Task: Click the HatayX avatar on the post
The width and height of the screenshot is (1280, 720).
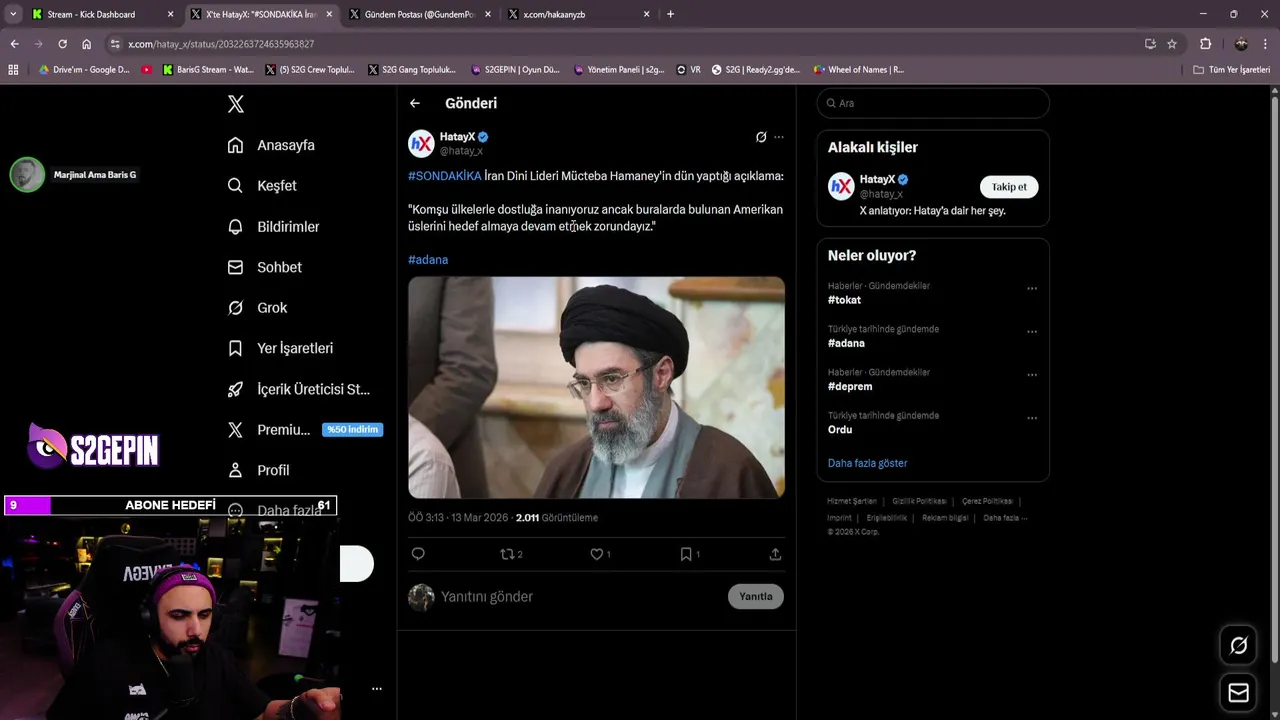Action: [x=421, y=144]
